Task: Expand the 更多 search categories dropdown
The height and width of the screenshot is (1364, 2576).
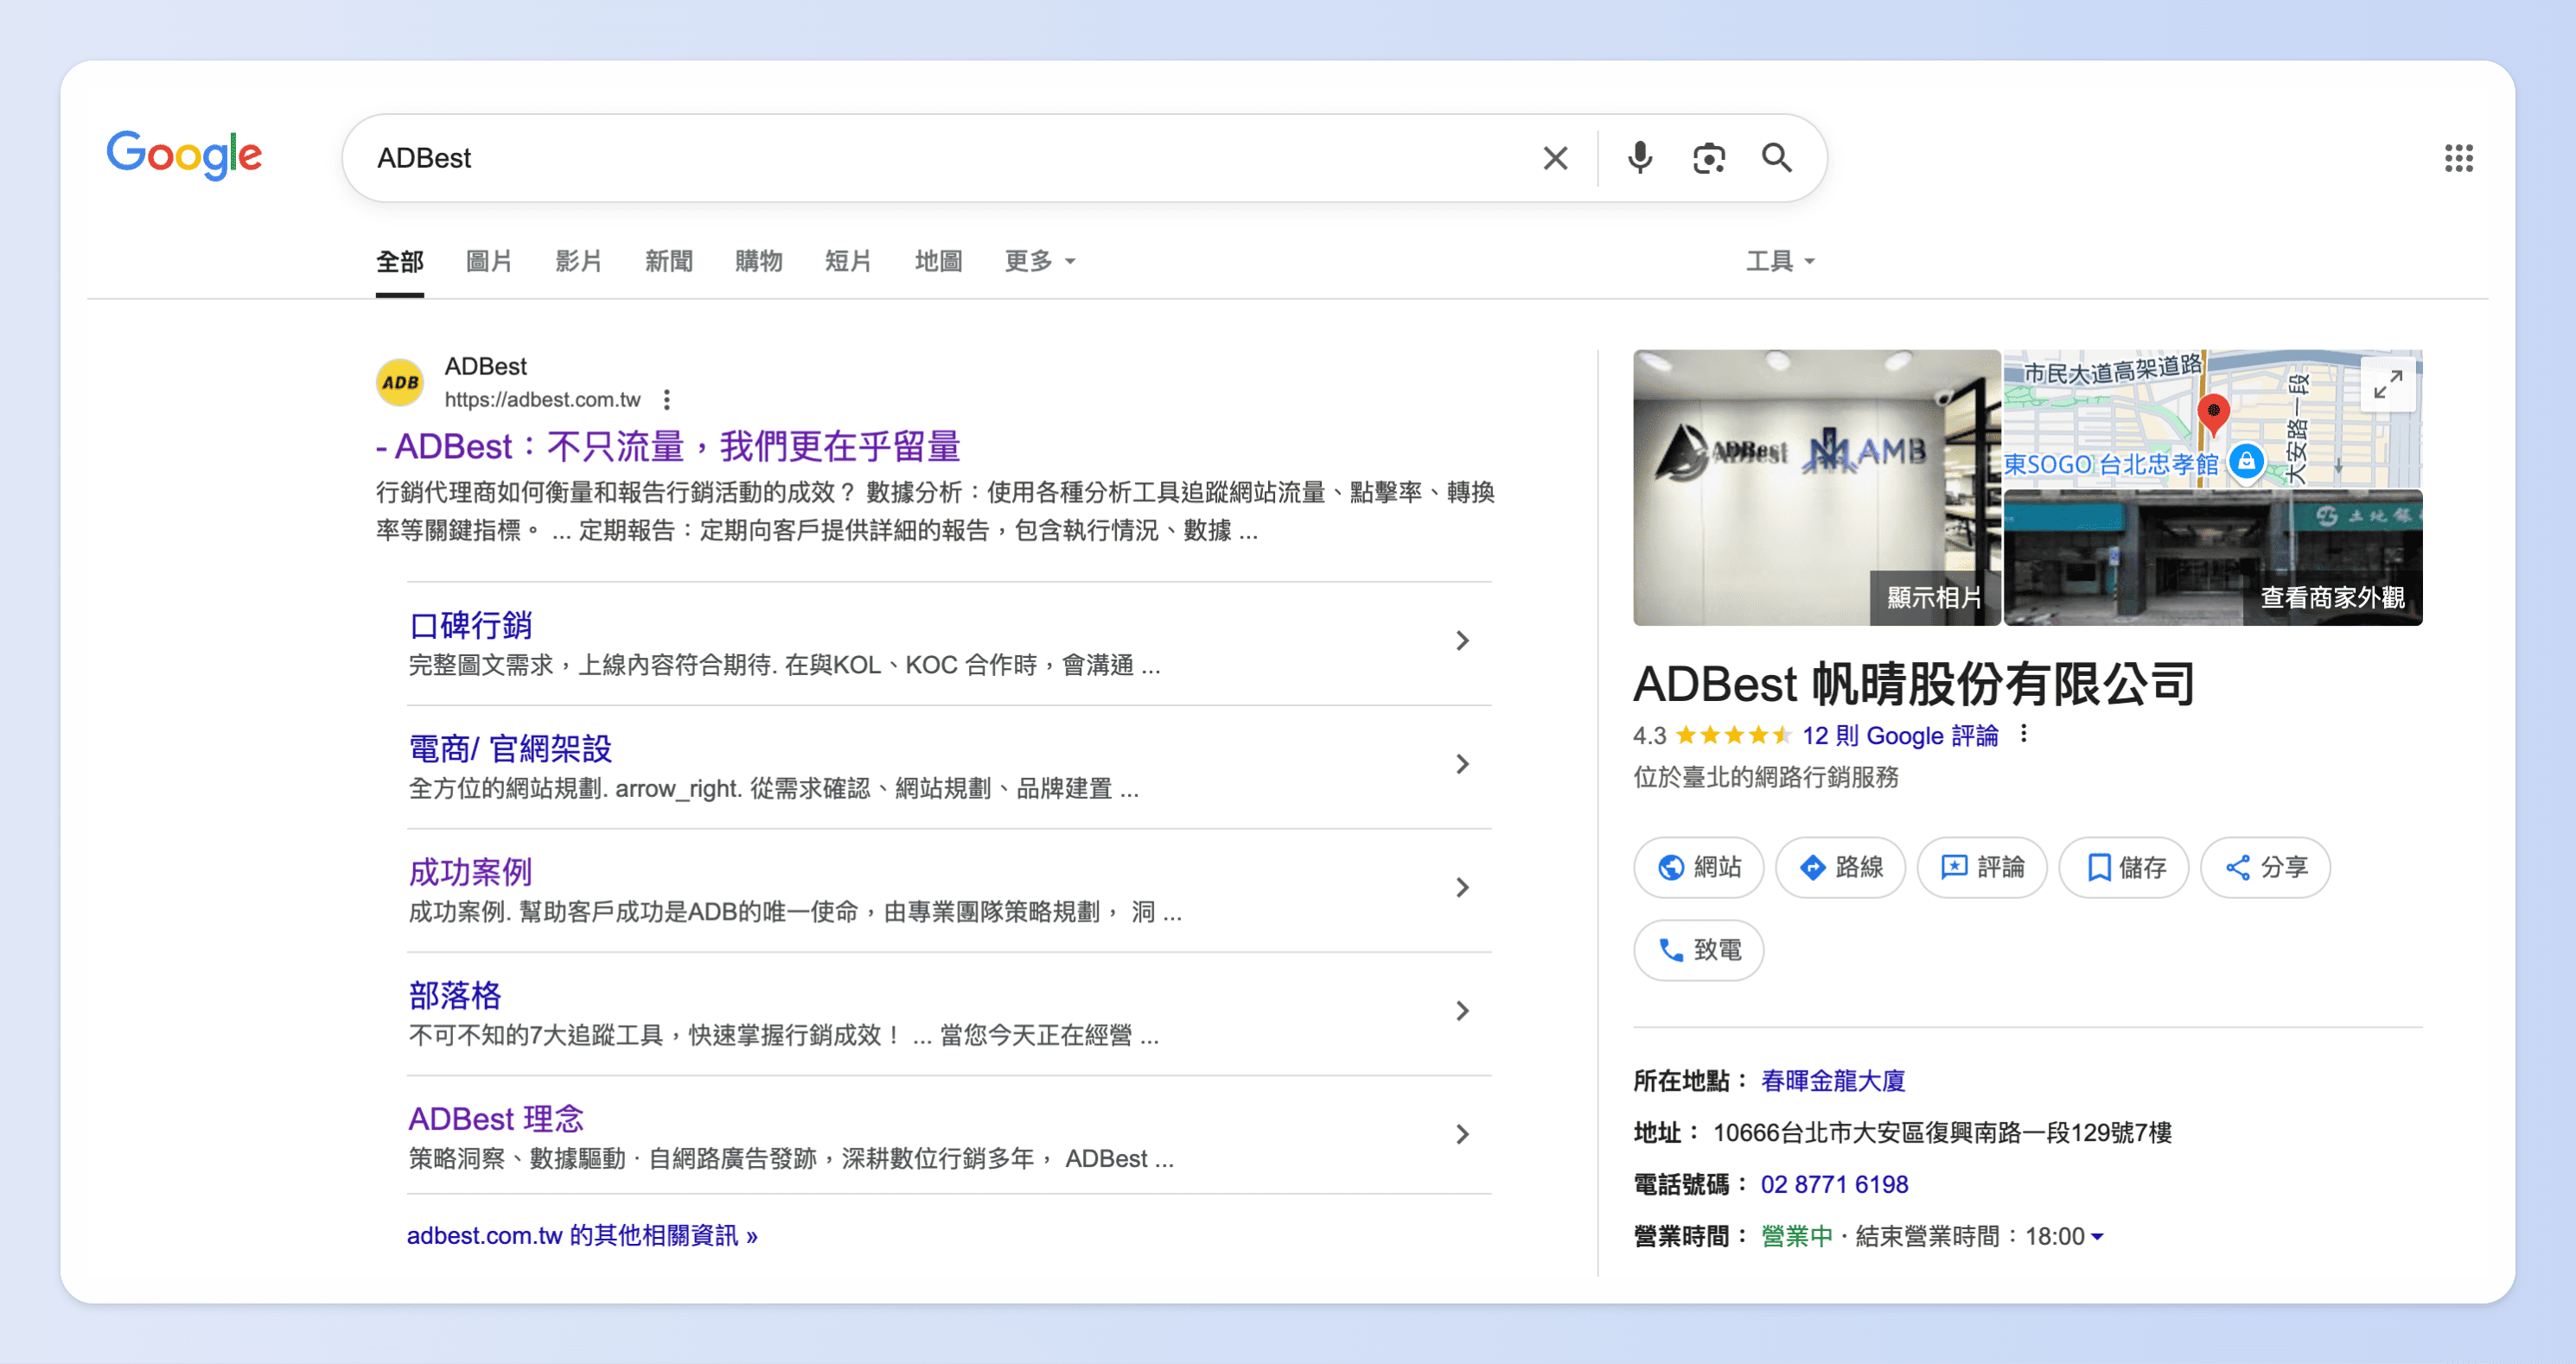Action: point(1039,261)
